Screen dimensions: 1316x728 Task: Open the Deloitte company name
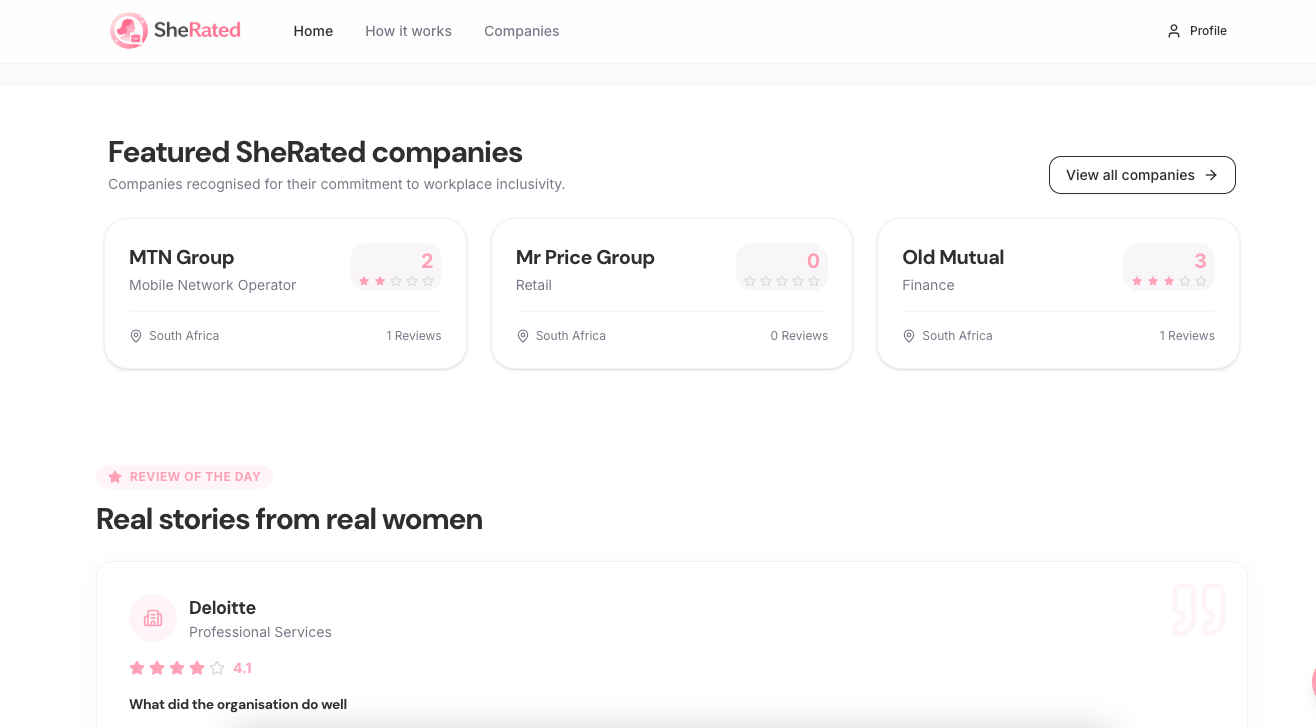click(x=222, y=608)
